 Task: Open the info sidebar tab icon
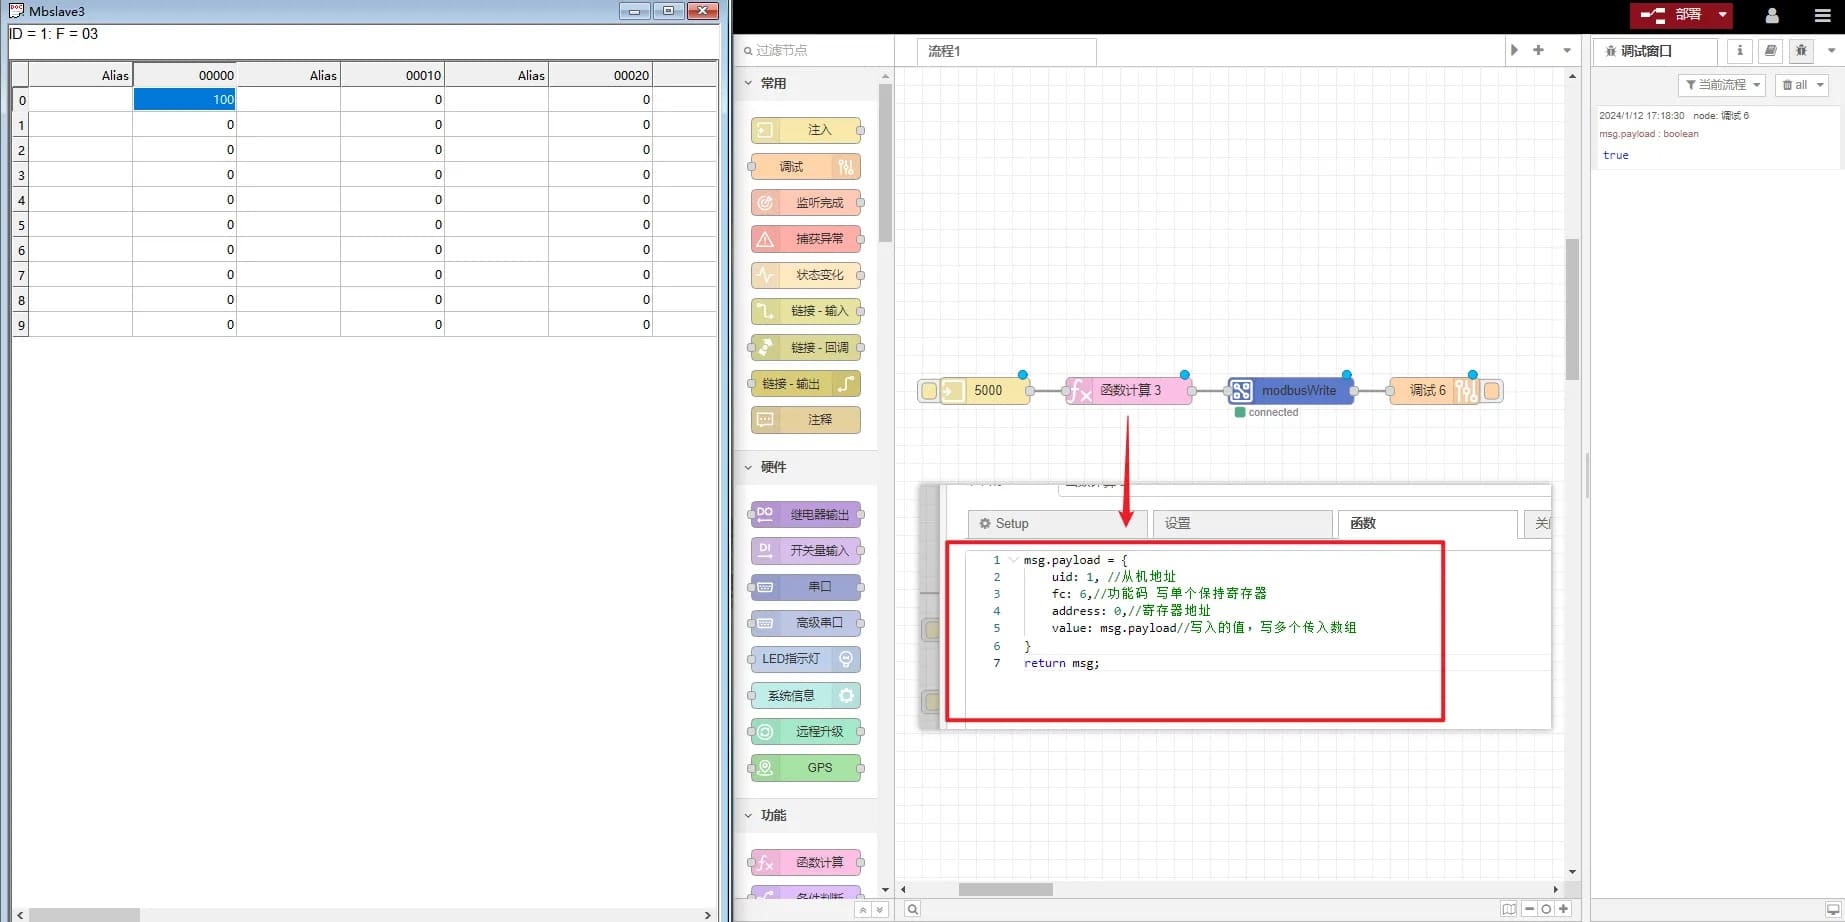tap(1739, 51)
